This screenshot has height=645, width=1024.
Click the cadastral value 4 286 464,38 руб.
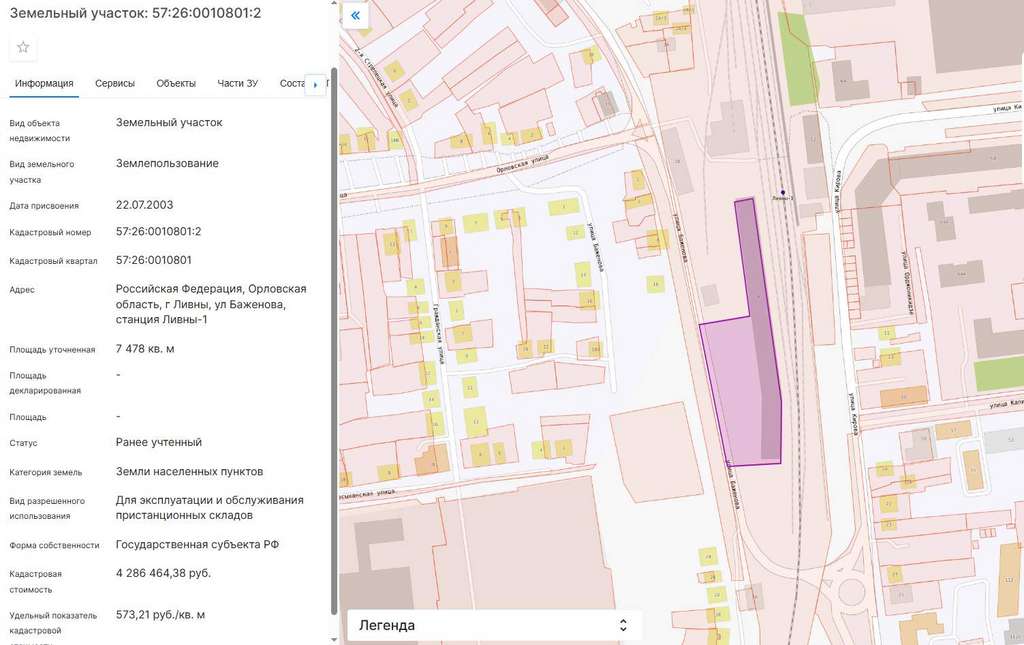point(163,573)
